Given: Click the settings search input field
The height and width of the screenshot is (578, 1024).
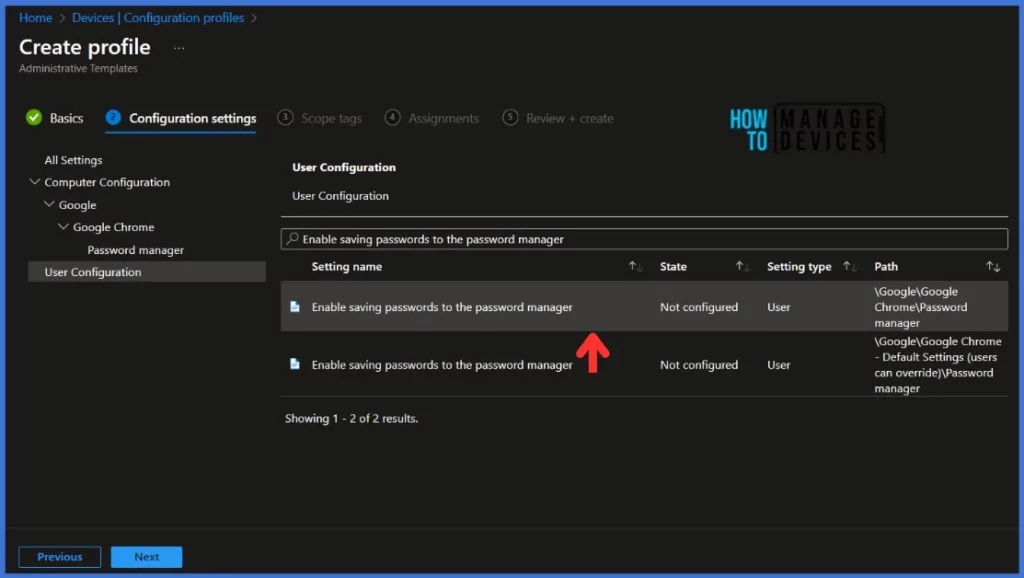Looking at the screenshot, I should 644,239.
